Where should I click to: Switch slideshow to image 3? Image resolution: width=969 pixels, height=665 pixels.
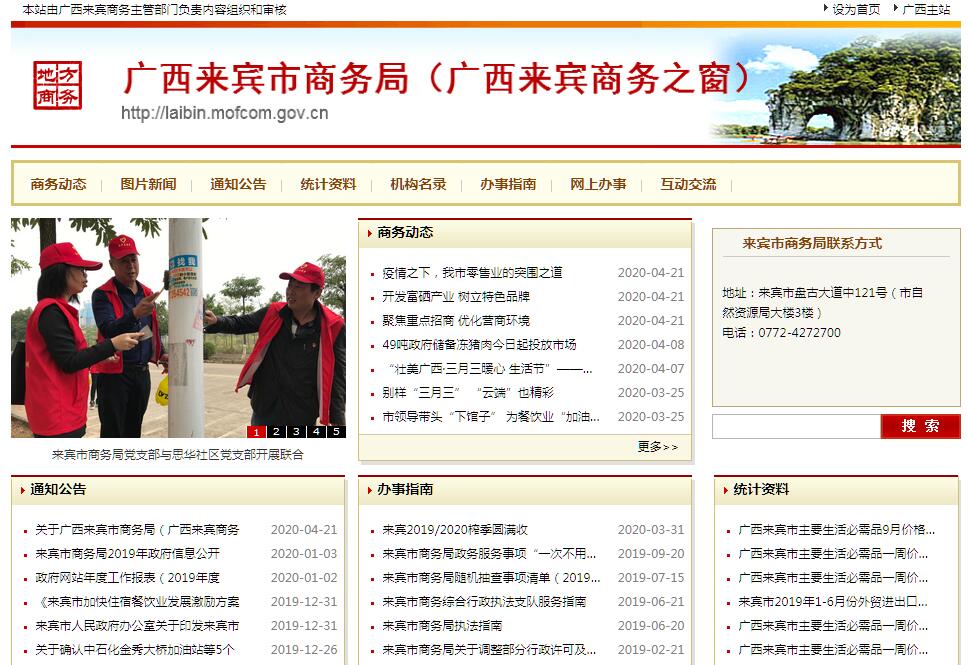point(297,431)
